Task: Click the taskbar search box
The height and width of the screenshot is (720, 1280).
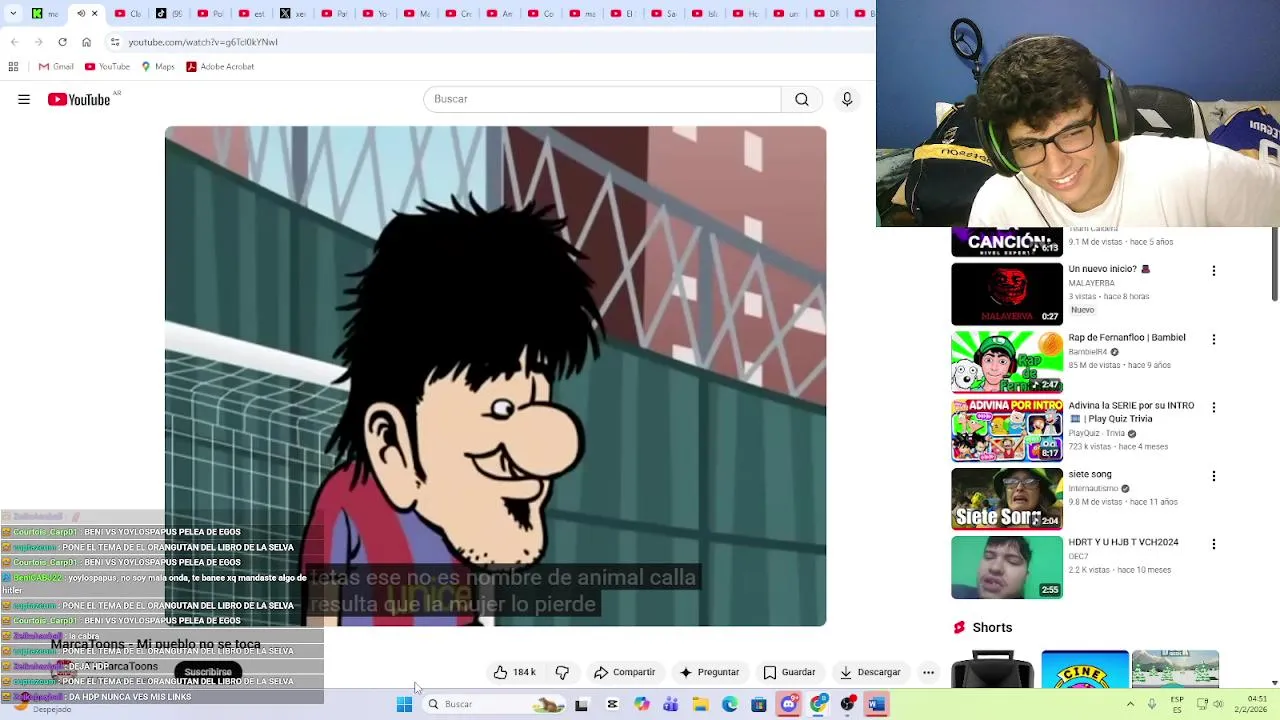Action: point(495,704)
